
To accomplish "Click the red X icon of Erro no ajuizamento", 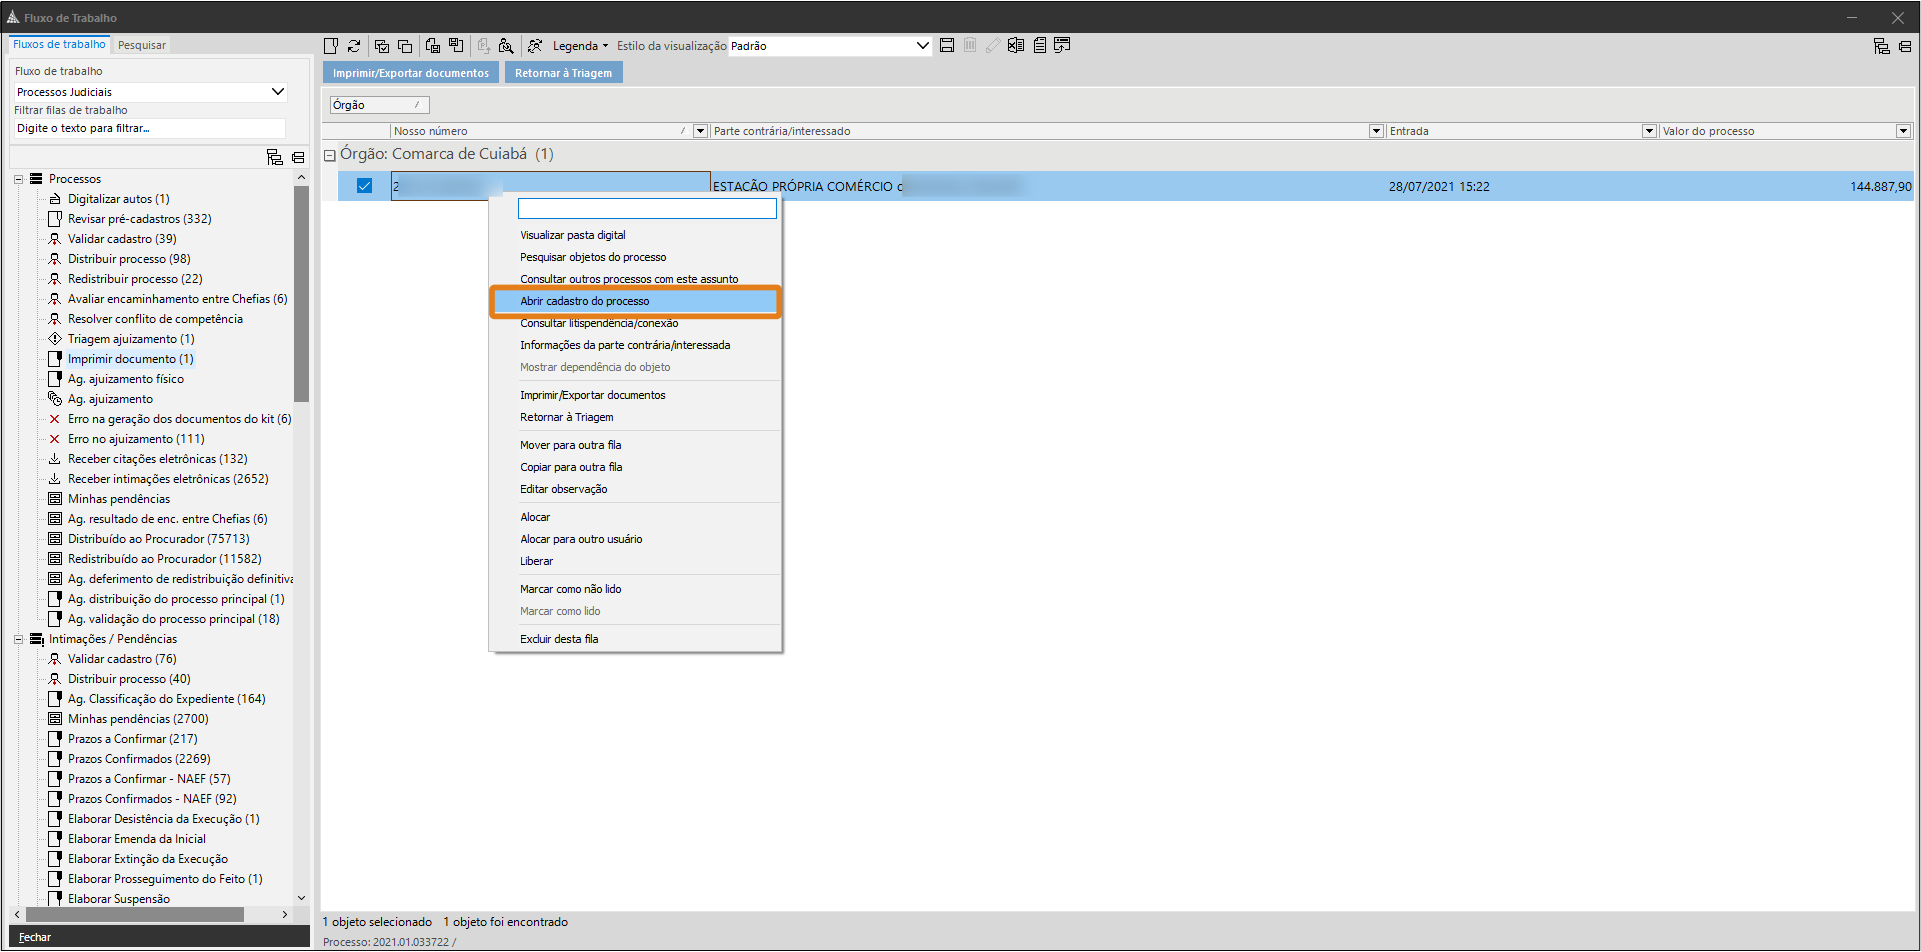I will [x=55, y=439].
